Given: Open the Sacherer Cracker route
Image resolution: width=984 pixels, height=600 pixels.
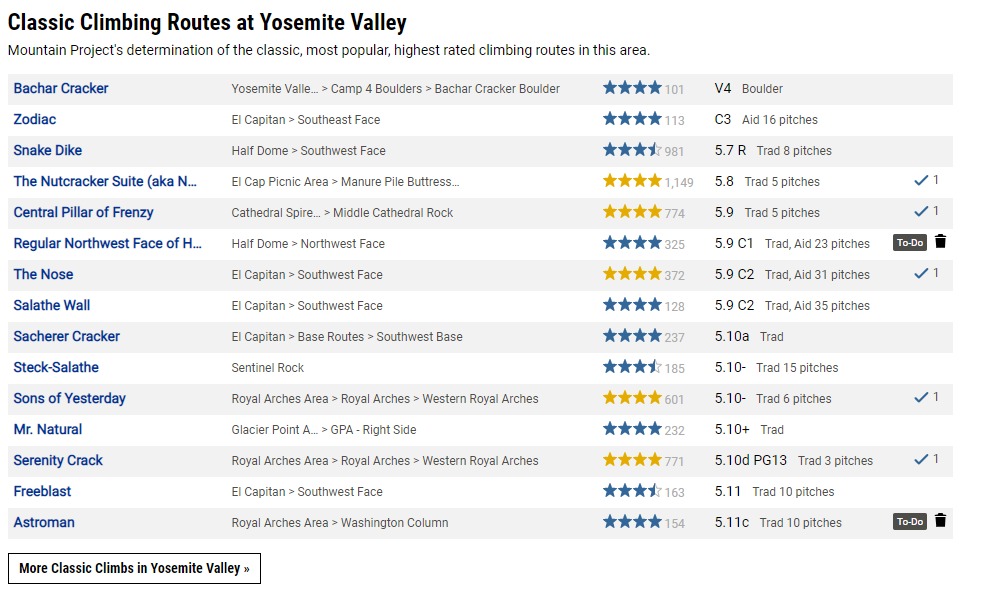Looking at the screenshot, I should (x=67, y=336).
